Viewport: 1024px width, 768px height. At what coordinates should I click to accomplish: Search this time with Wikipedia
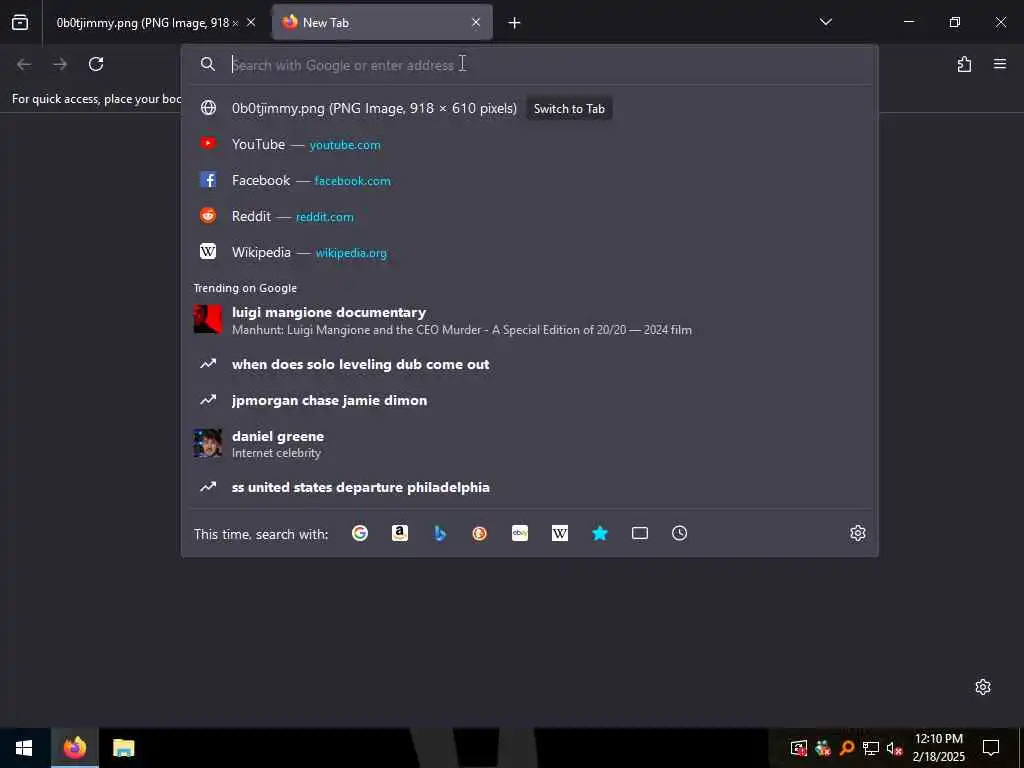pyautogui.click(x=560, y=534)
